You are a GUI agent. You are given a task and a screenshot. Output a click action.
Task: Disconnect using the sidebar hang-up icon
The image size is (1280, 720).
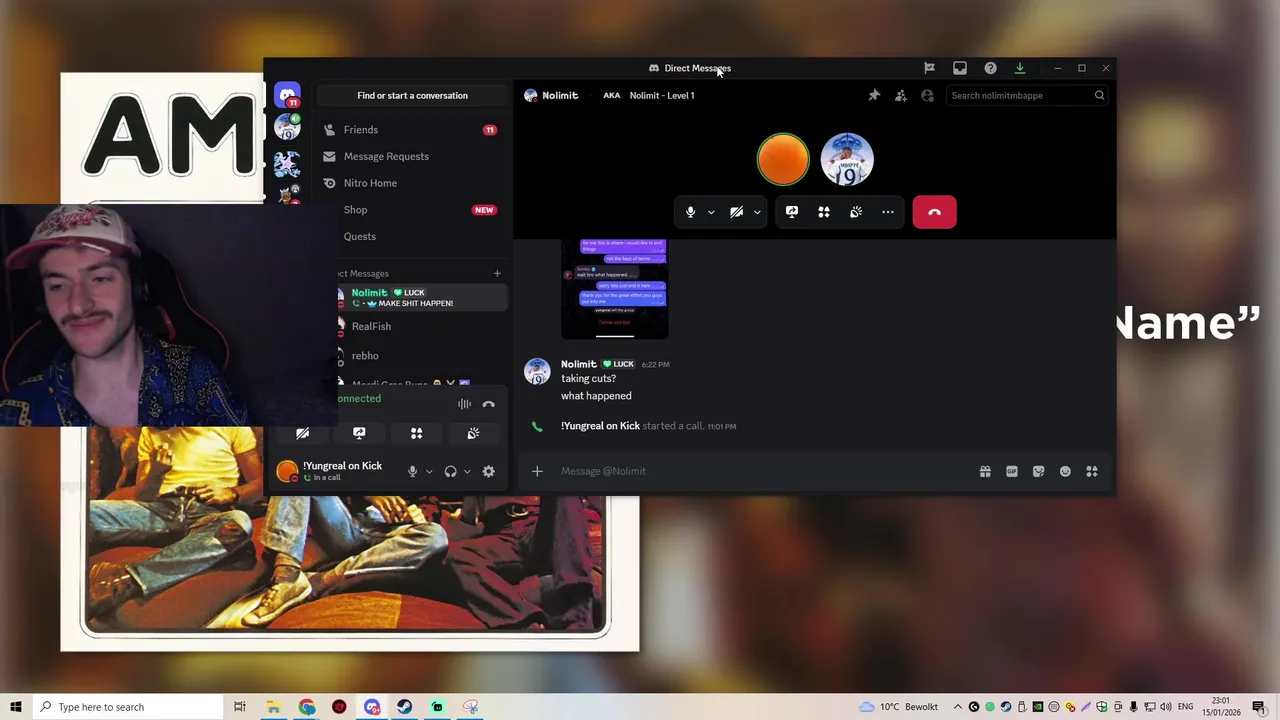tap(488, 404)
